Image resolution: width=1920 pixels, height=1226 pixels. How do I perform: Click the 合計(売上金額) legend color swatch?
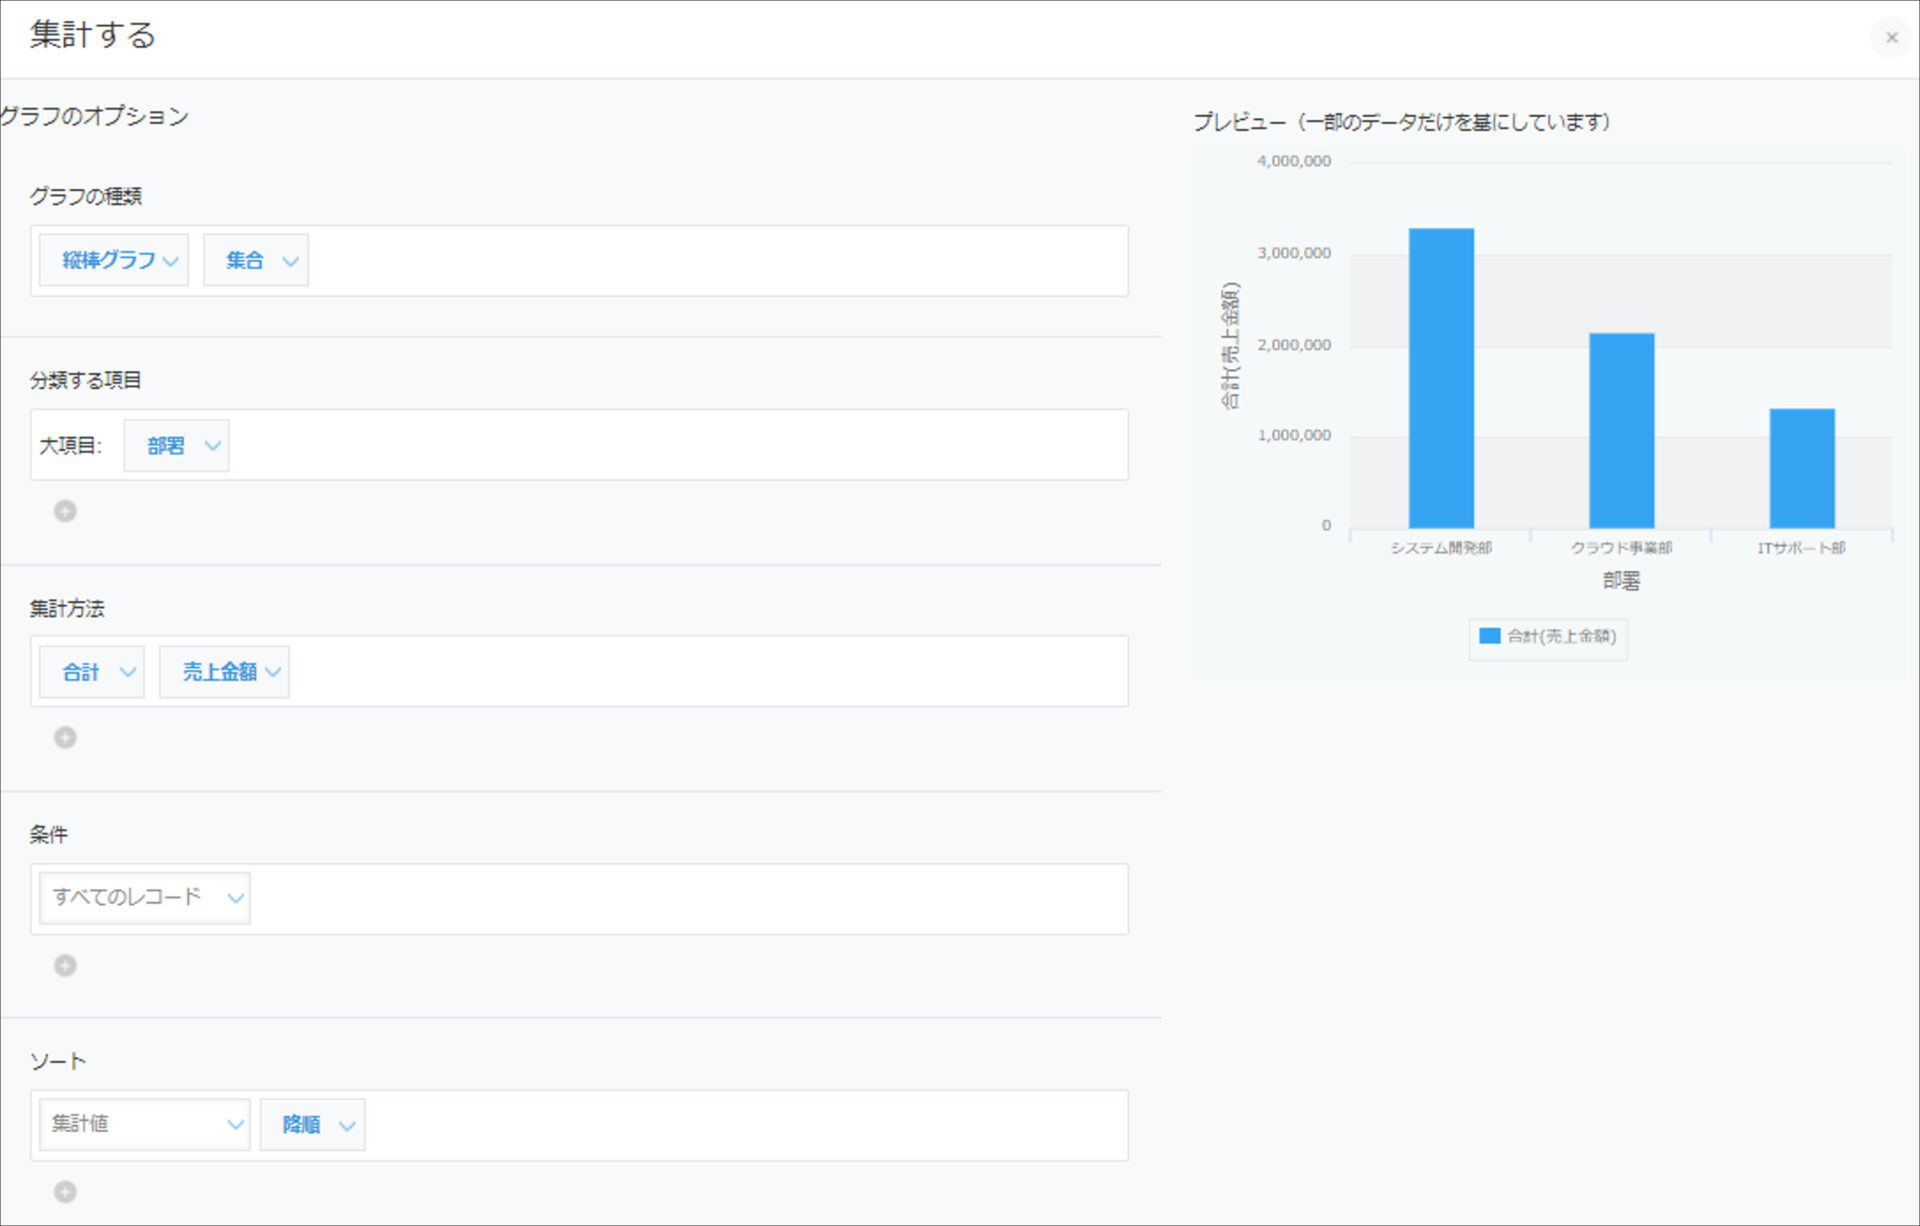click(x=1489, y=636)
